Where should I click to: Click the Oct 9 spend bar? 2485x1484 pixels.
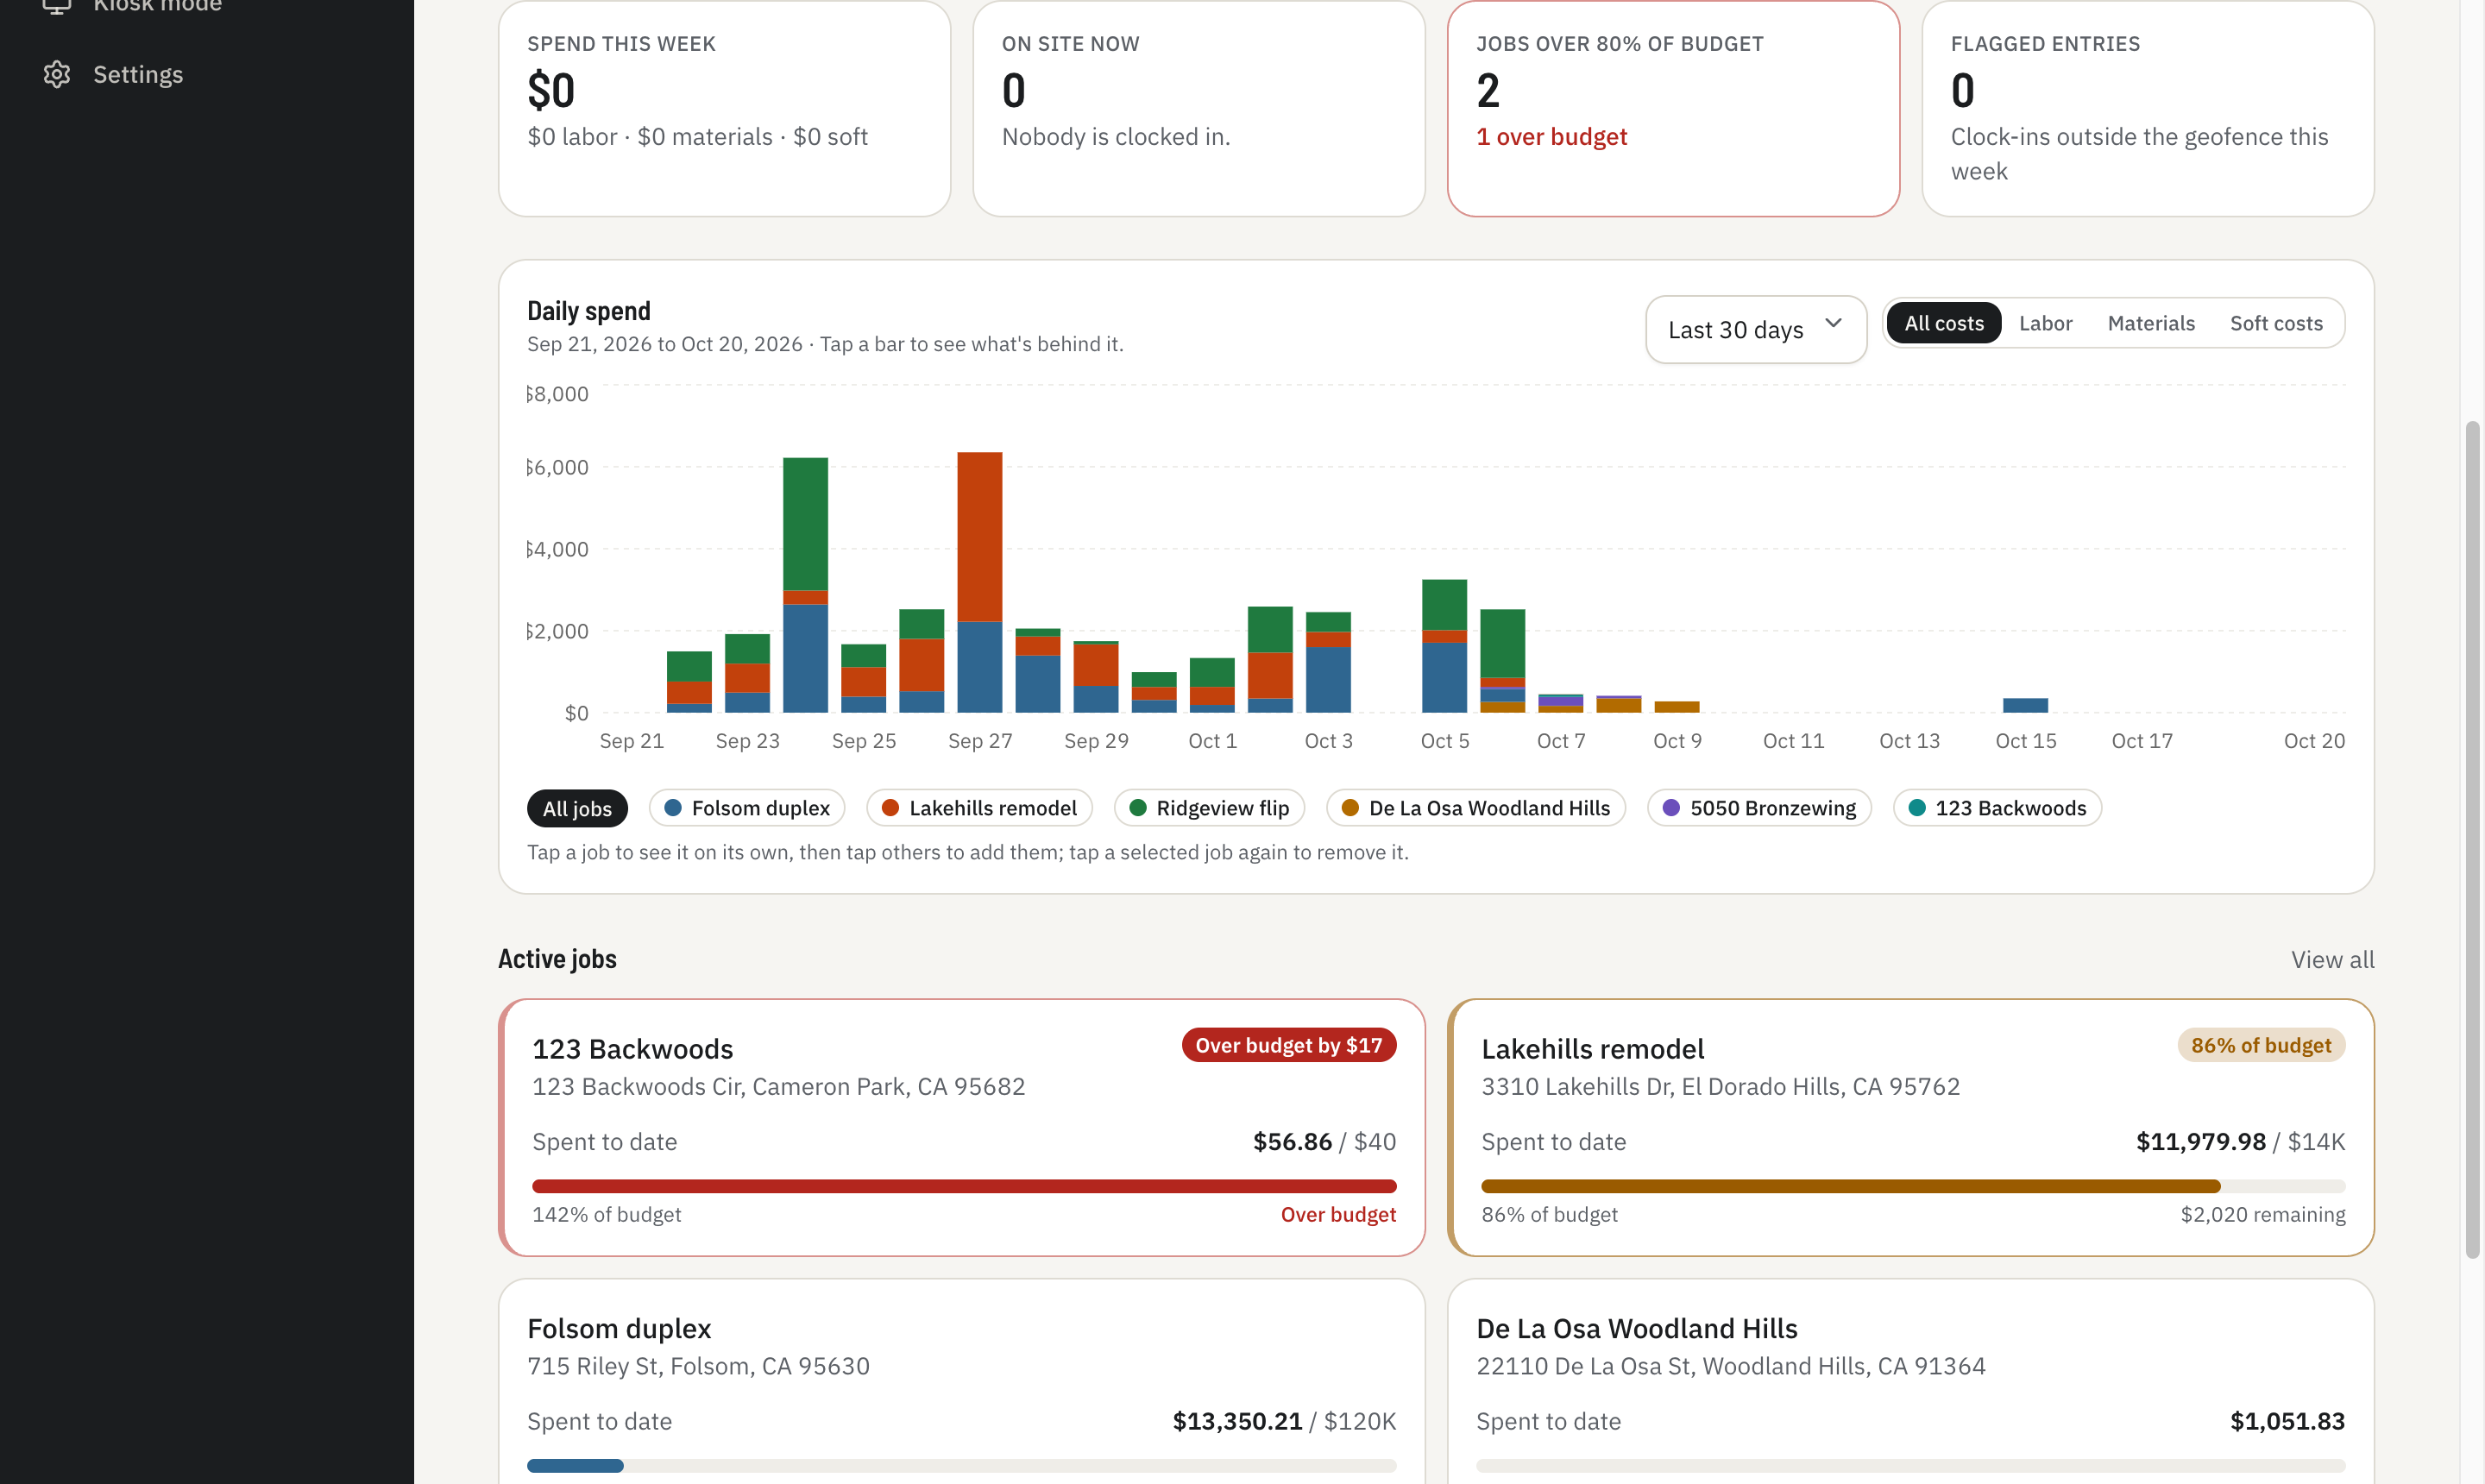(x=1676, y=707)
